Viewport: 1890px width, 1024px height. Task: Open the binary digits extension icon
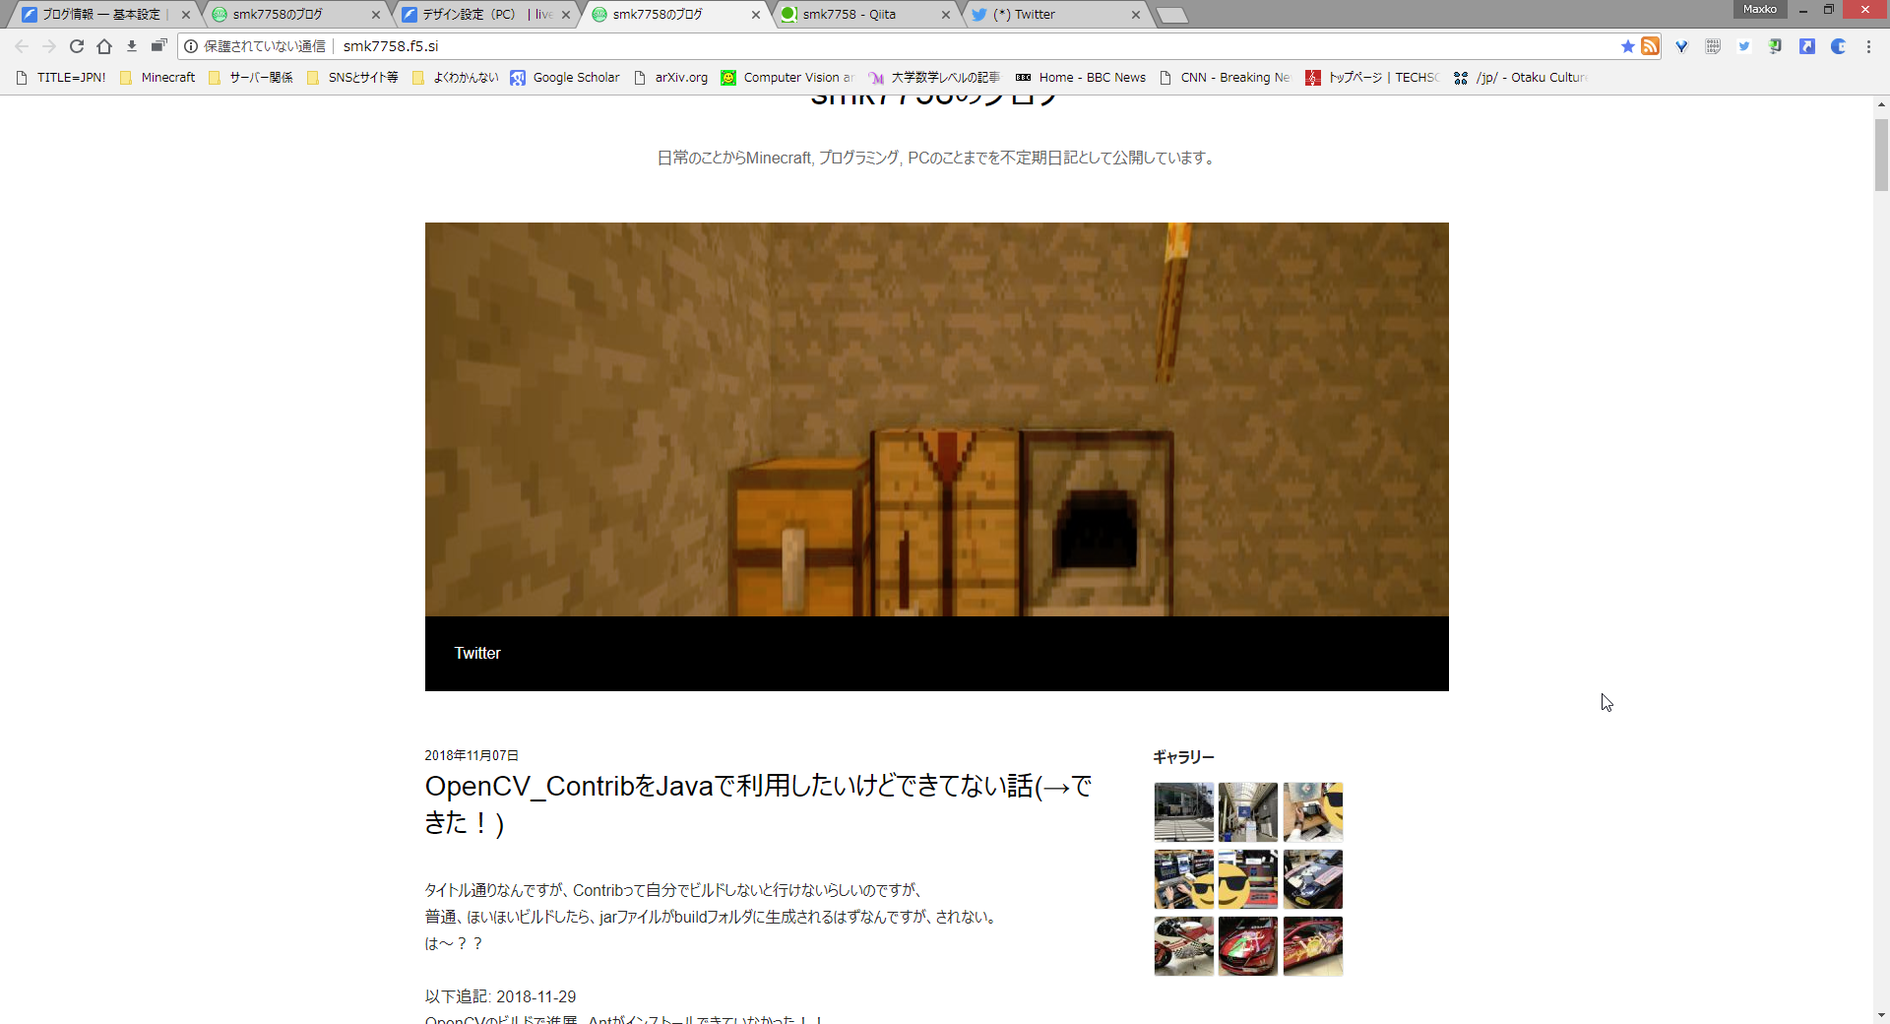click(x=1713, y=46)
